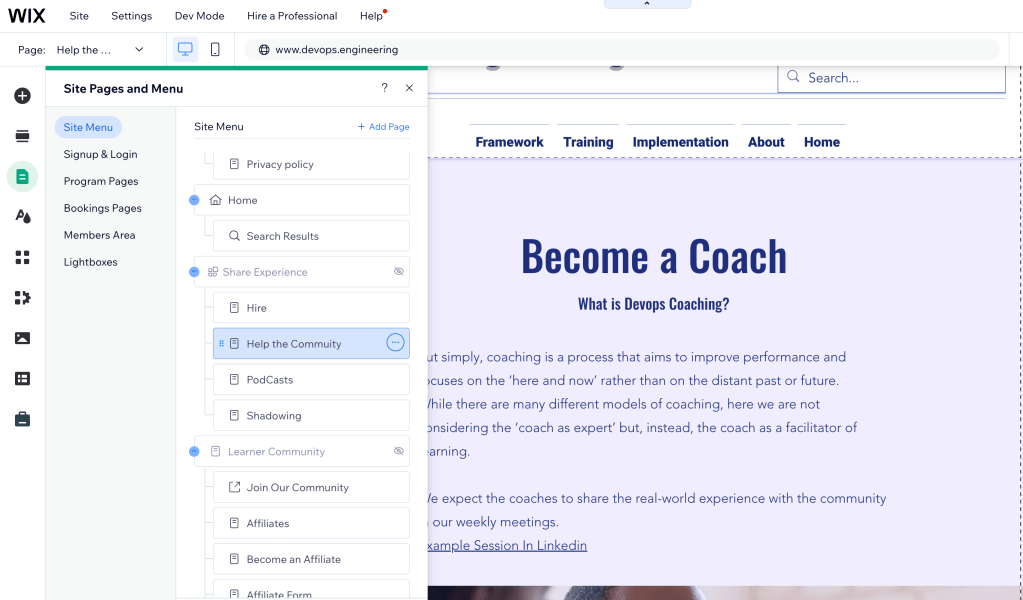1023x600 pixels.
Task: Open Hire a Professional menu
Action: tap(292, 16)
